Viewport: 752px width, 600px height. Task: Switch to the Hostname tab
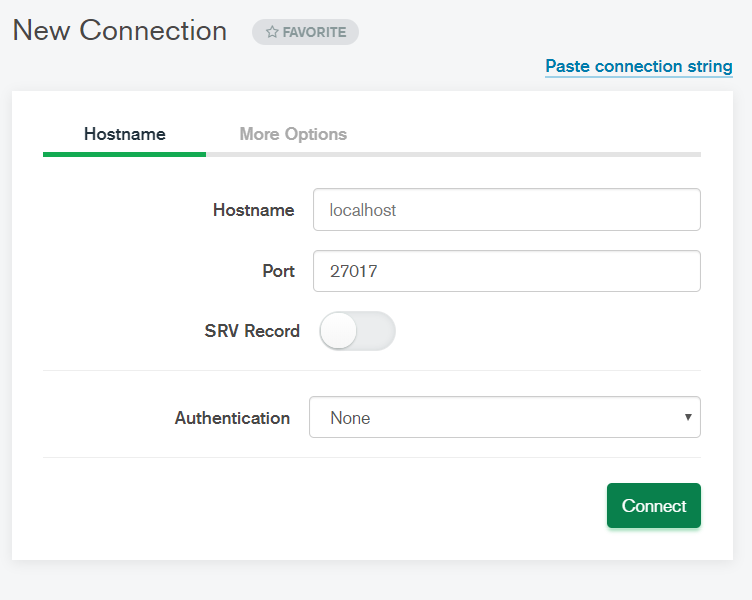pos(125,134)
